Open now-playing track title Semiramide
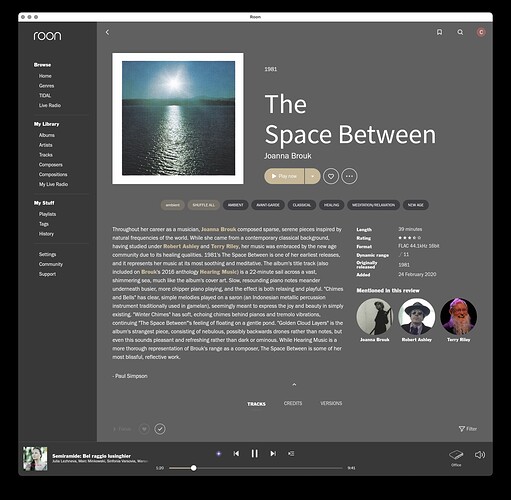 pyautogui.click(x=91, y=456)
